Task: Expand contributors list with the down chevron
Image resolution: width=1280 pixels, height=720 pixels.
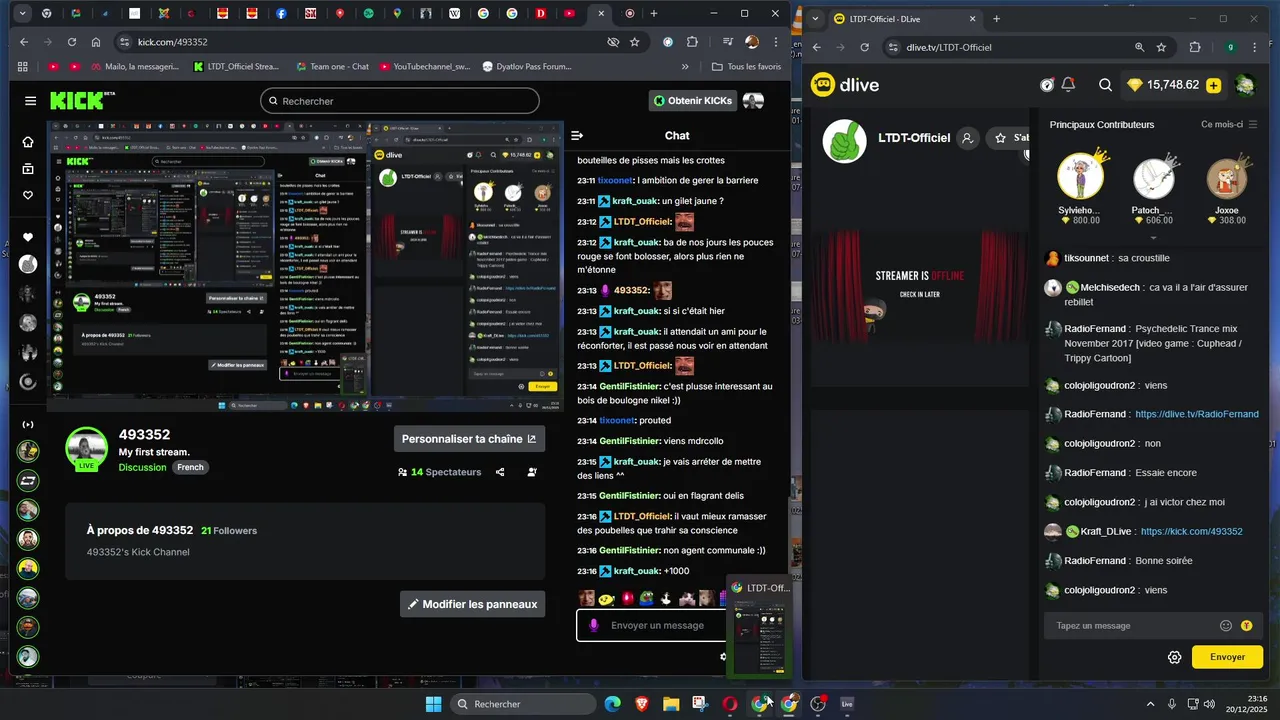Action: pyautogui.click(x=1153, y=238)
